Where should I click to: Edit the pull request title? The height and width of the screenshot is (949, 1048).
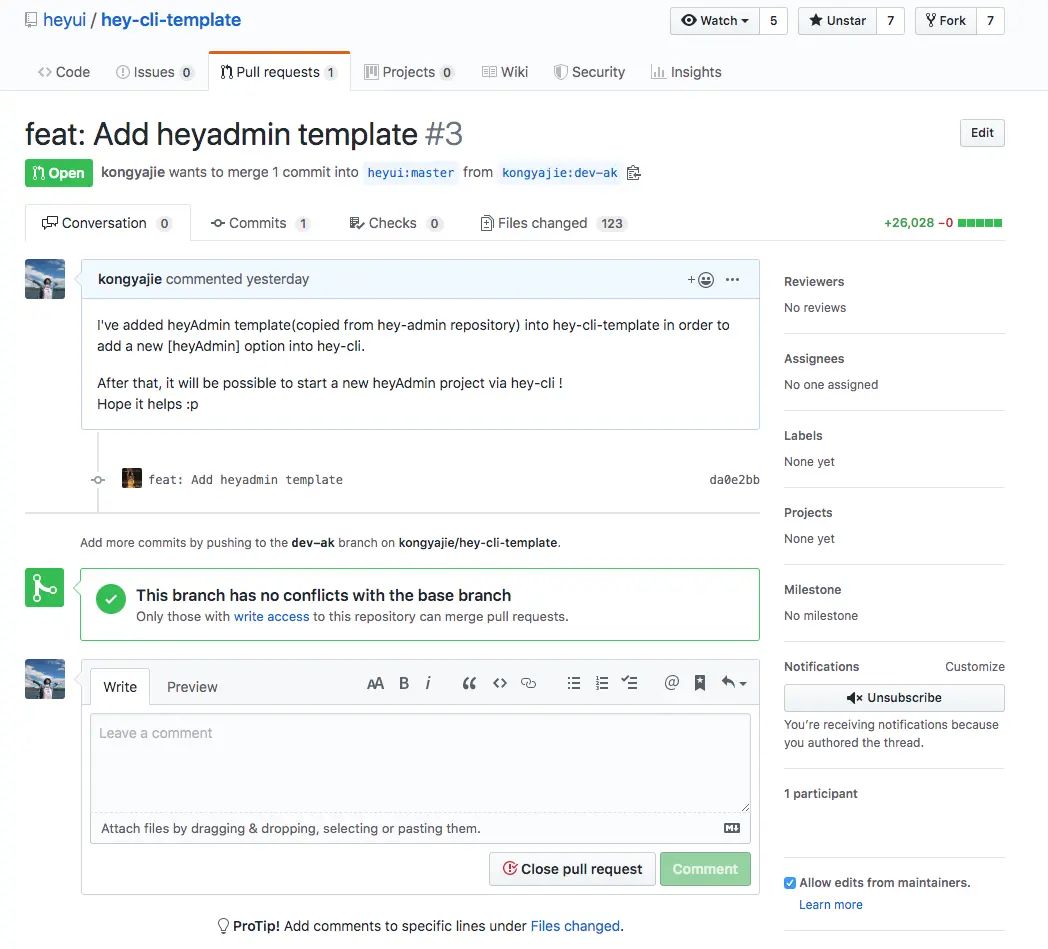click(982, 133)
